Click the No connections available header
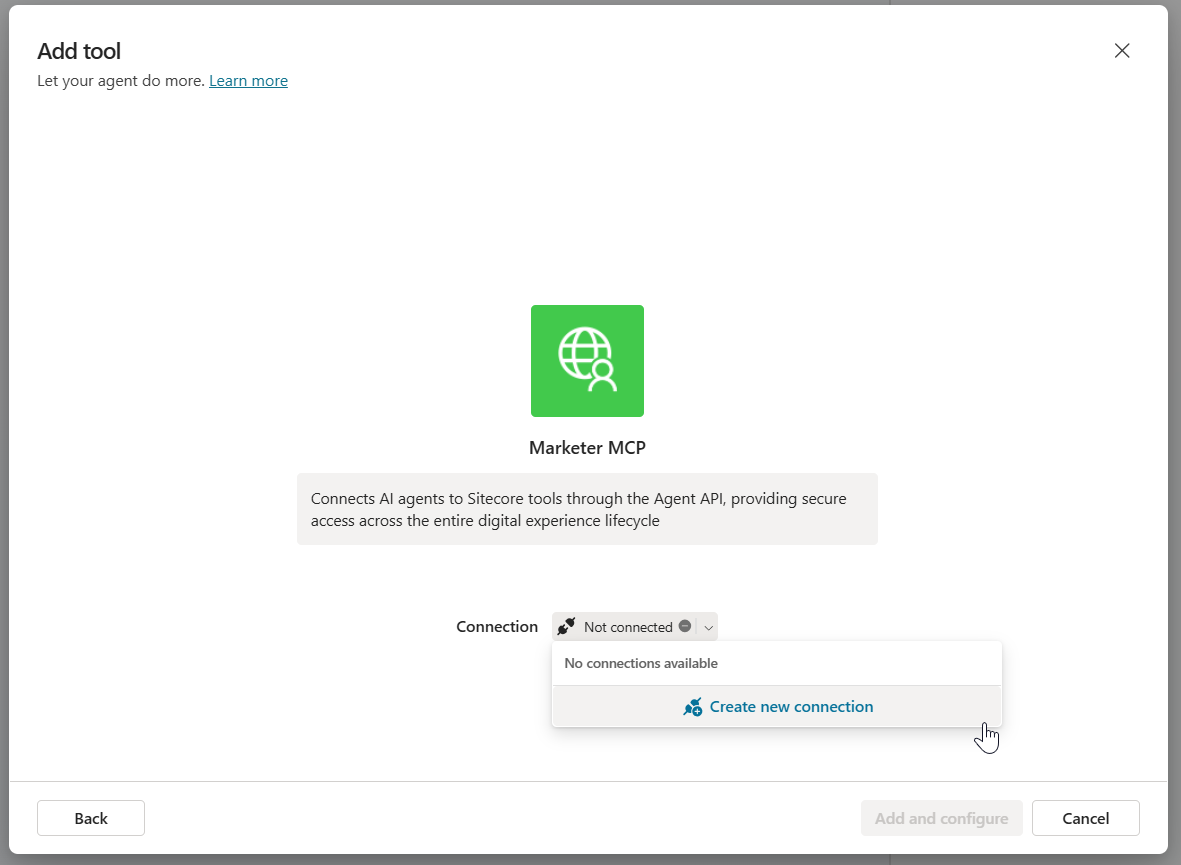The height and width of the screenshot is (865, 1181). (x=641, y=663)
